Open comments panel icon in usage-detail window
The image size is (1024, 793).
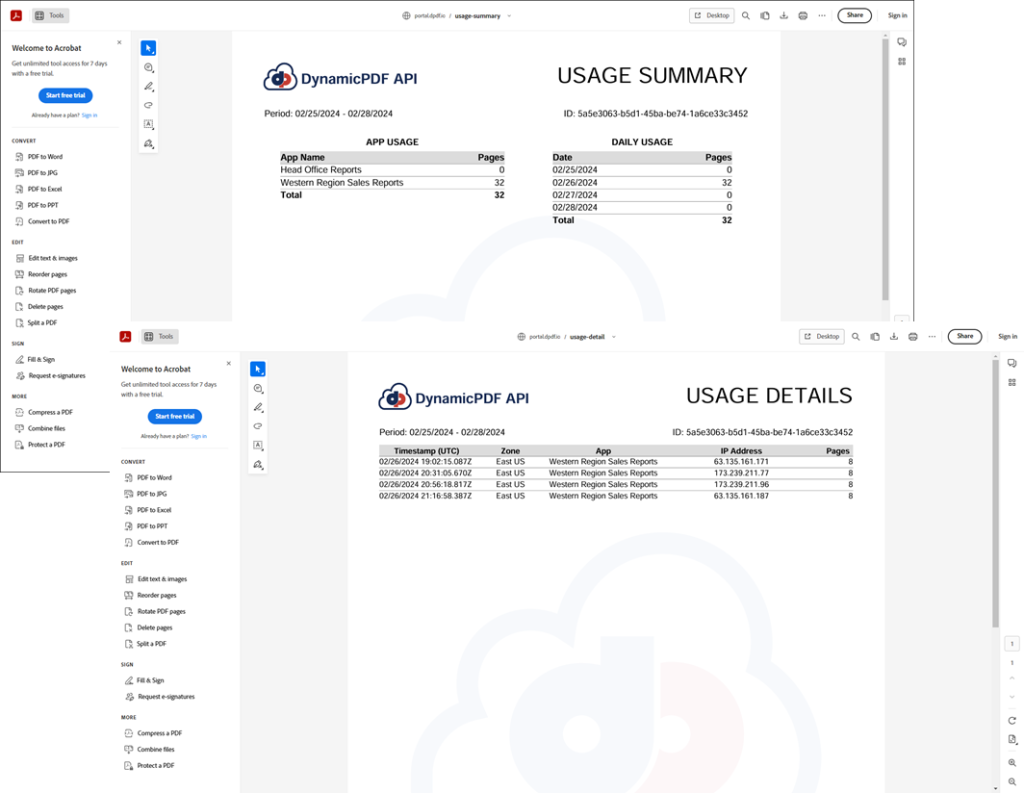1012,363
